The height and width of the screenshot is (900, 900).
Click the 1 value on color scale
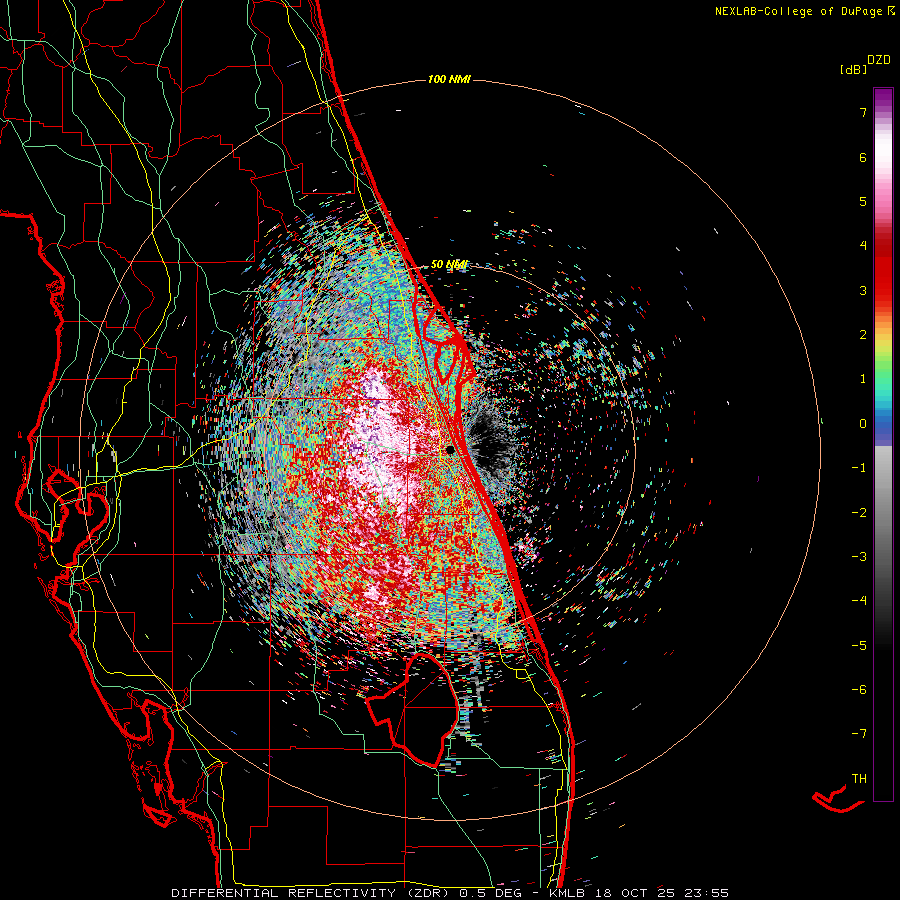pos(863,379)
